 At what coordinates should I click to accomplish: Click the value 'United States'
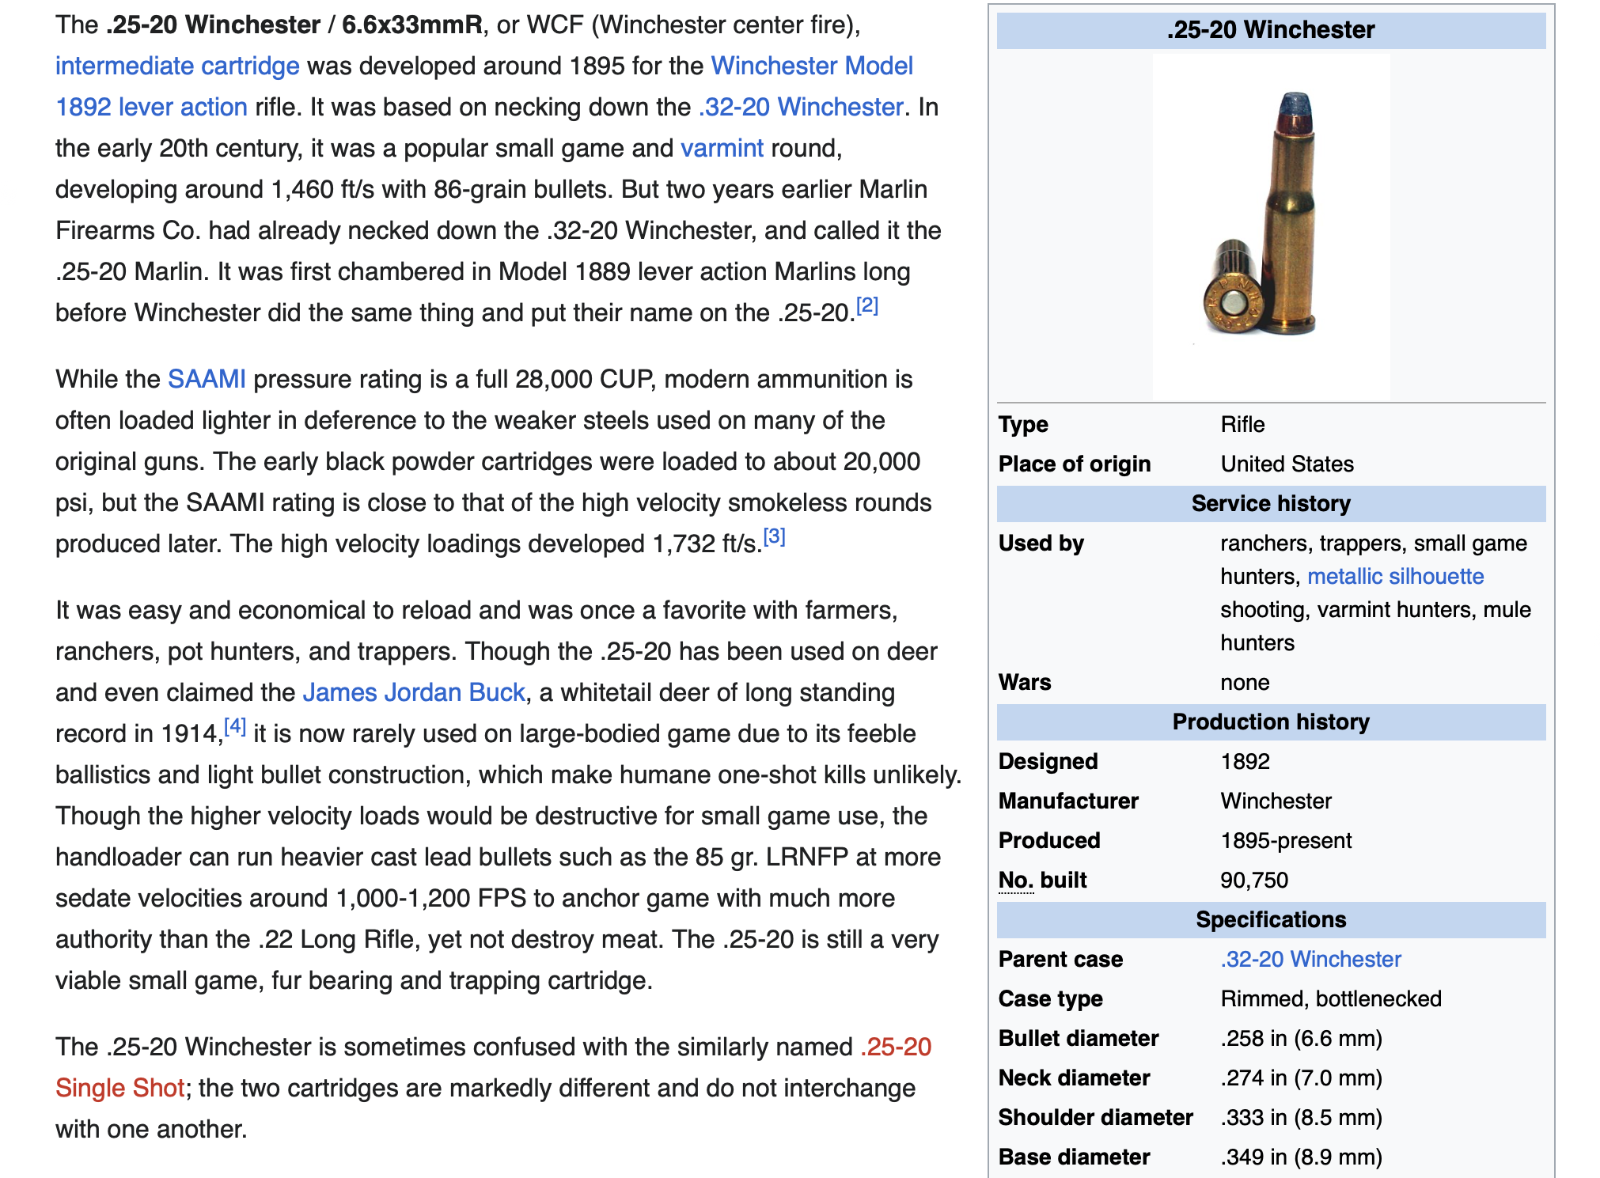point(1287,464)
